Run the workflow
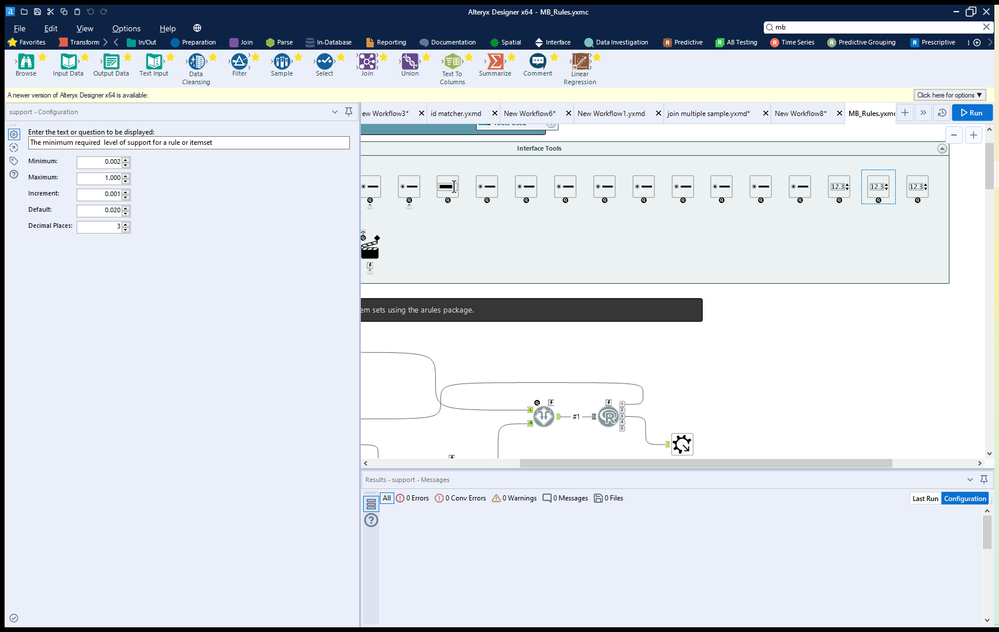 tap(972, 113)
